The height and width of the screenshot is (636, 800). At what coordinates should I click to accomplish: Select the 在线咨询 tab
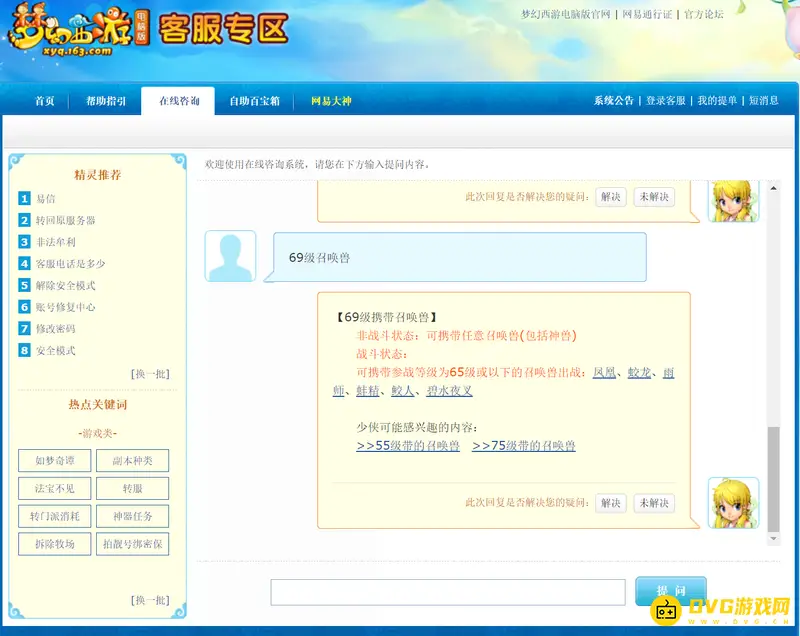[x=179, y=100]
